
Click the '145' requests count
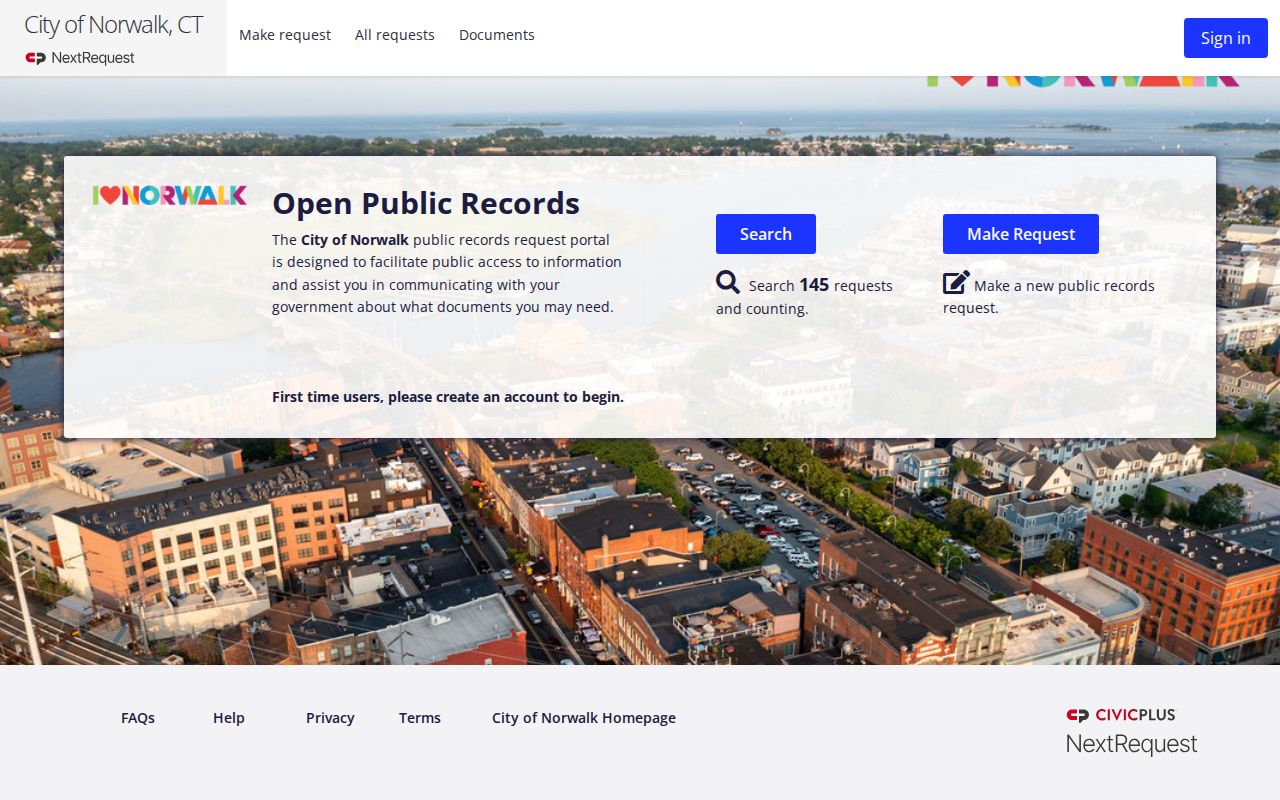pyautogui.click(x=814, y=285)
